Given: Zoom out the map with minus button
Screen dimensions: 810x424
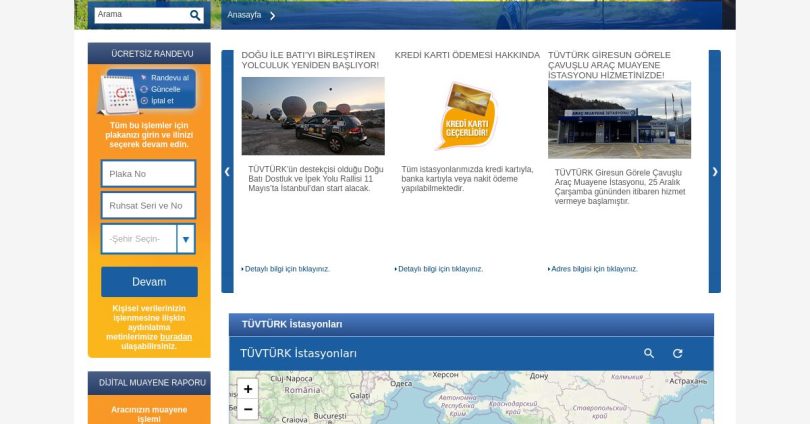Looking at the screenshot, I should coord(248,410).
